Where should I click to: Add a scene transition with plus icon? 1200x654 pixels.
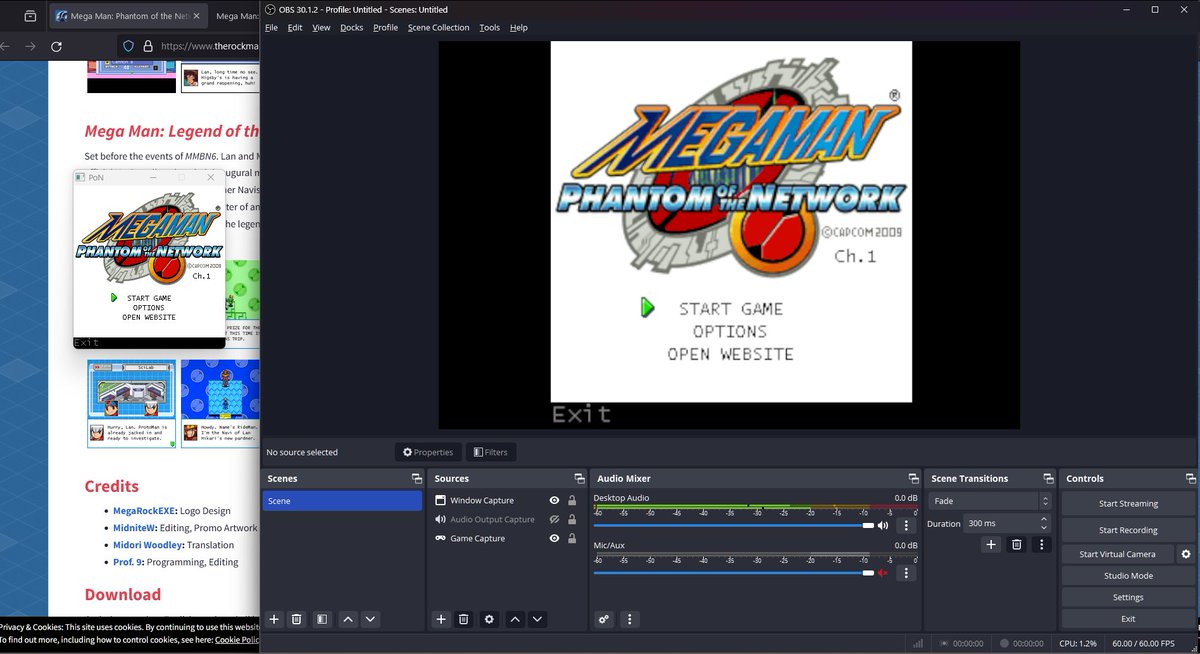(x=991, y=545)
